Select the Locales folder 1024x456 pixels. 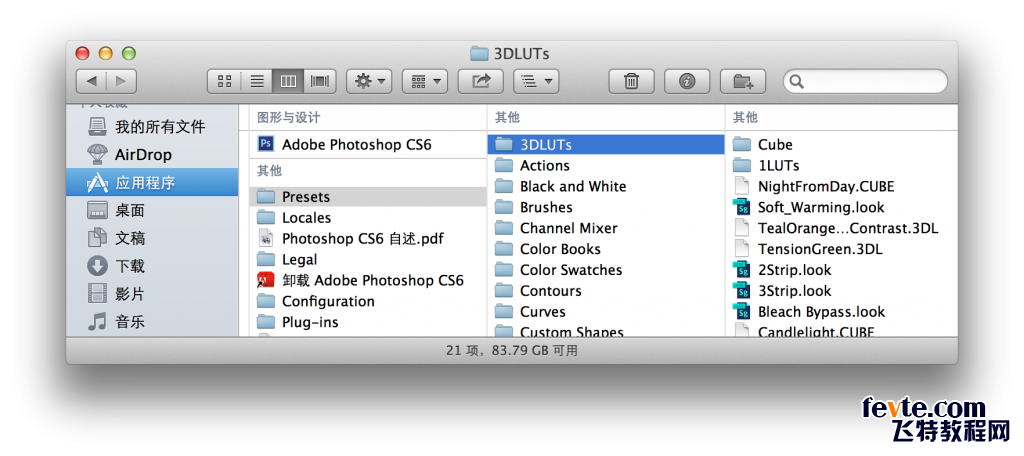click(368, 218)
